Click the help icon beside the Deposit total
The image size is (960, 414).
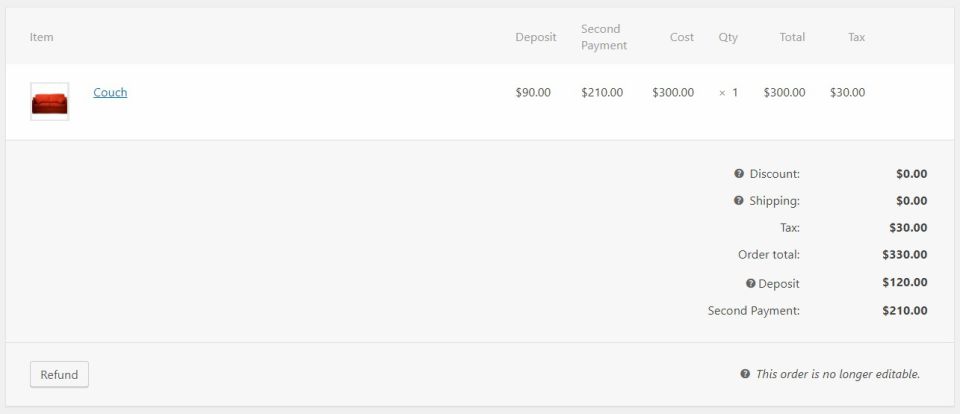coord(751,284)
